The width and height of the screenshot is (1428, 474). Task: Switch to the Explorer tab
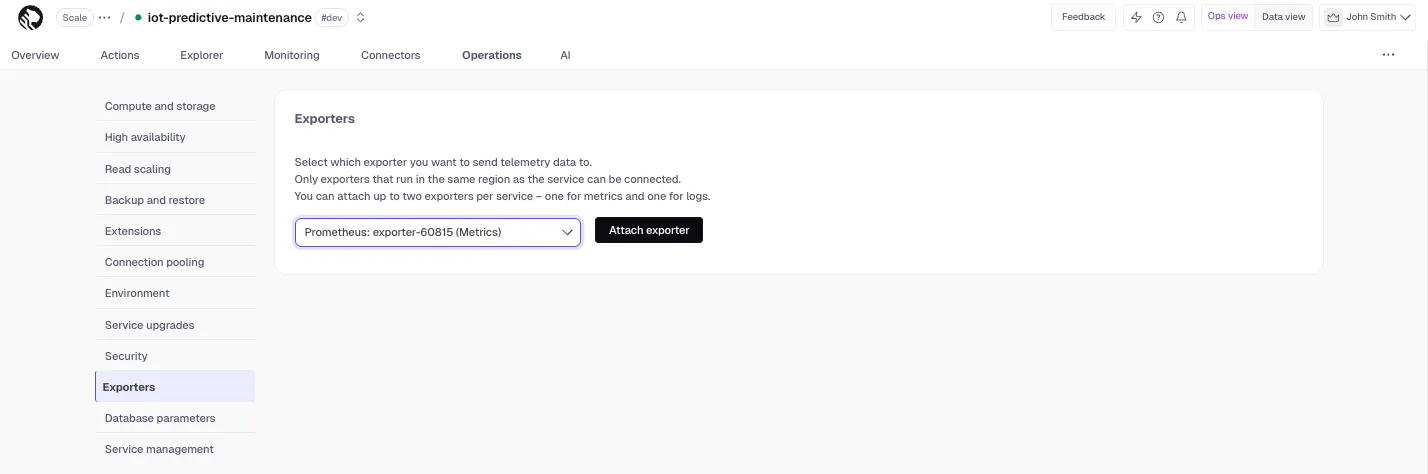(202, 55)
